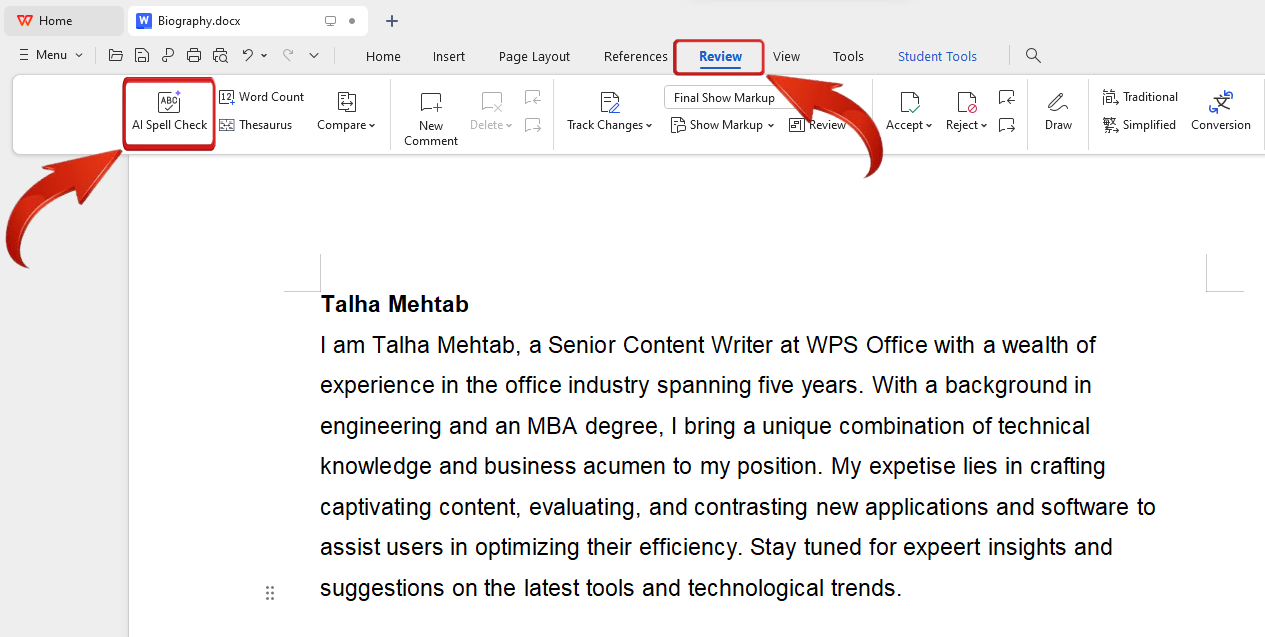
Task: Convert text to Traditional Chinese
Action: [1140, 97]
